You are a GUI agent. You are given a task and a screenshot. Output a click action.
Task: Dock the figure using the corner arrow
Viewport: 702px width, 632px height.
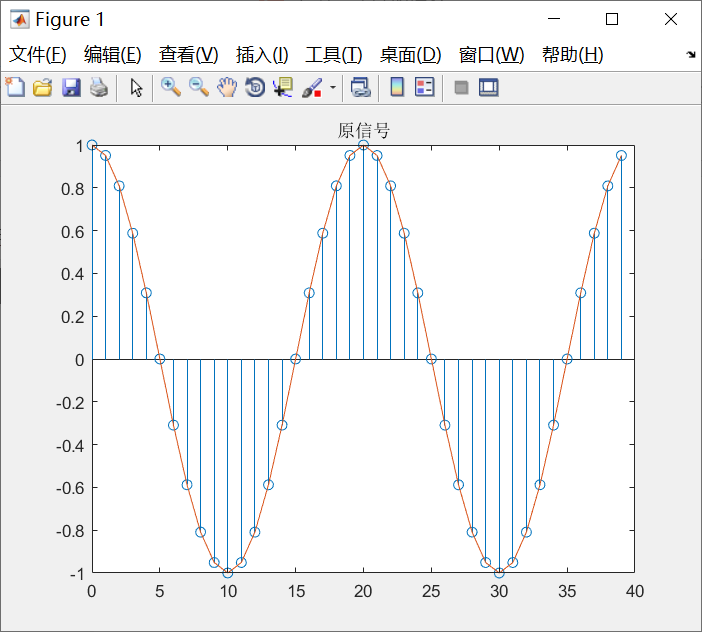(691, 55)
